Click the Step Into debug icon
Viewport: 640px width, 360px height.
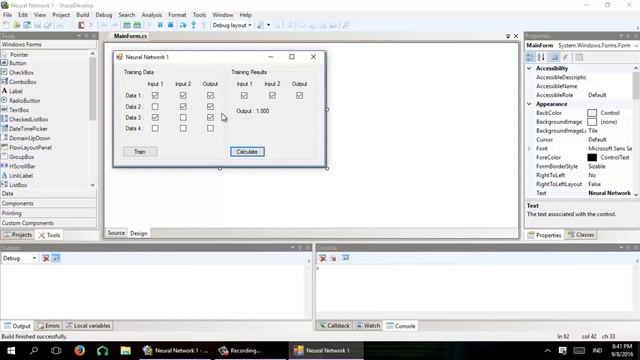point(193,25)
